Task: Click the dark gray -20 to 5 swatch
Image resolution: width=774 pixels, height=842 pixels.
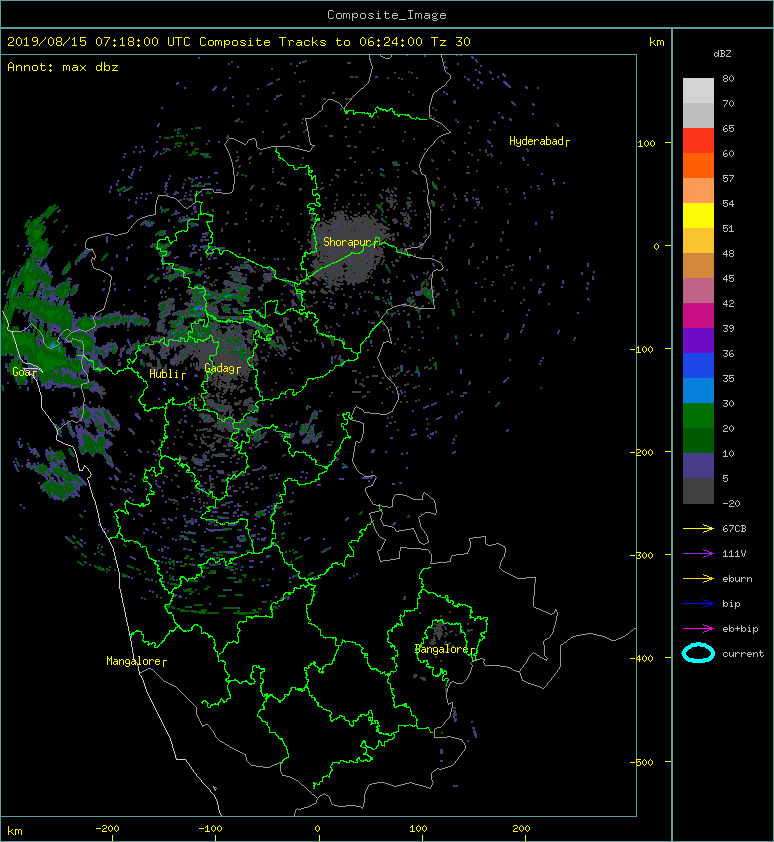Action: point(698,491)
